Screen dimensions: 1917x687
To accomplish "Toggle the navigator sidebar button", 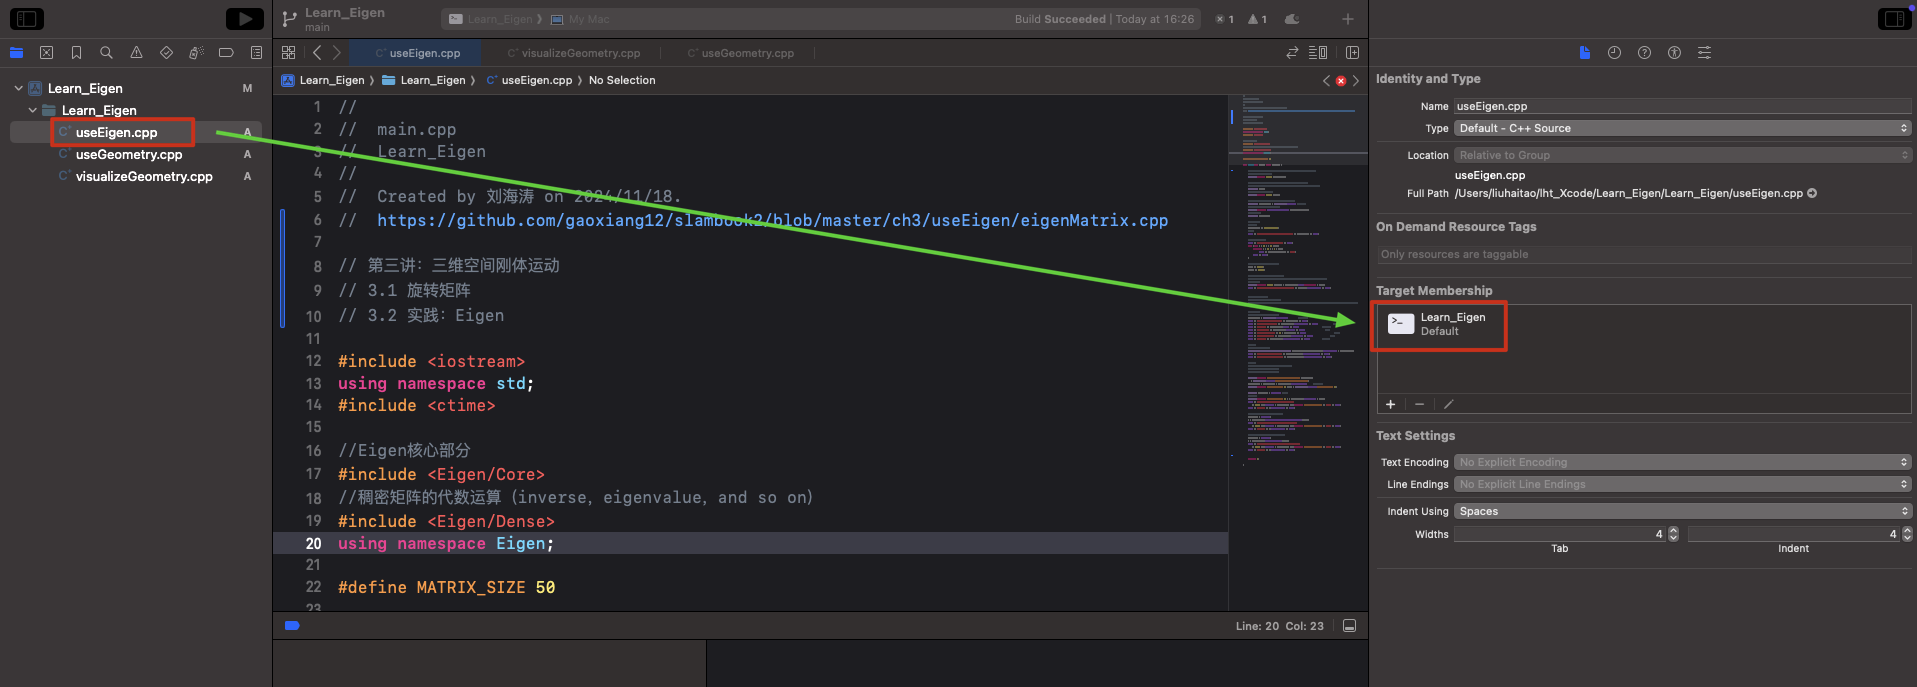I will (26, 19).
